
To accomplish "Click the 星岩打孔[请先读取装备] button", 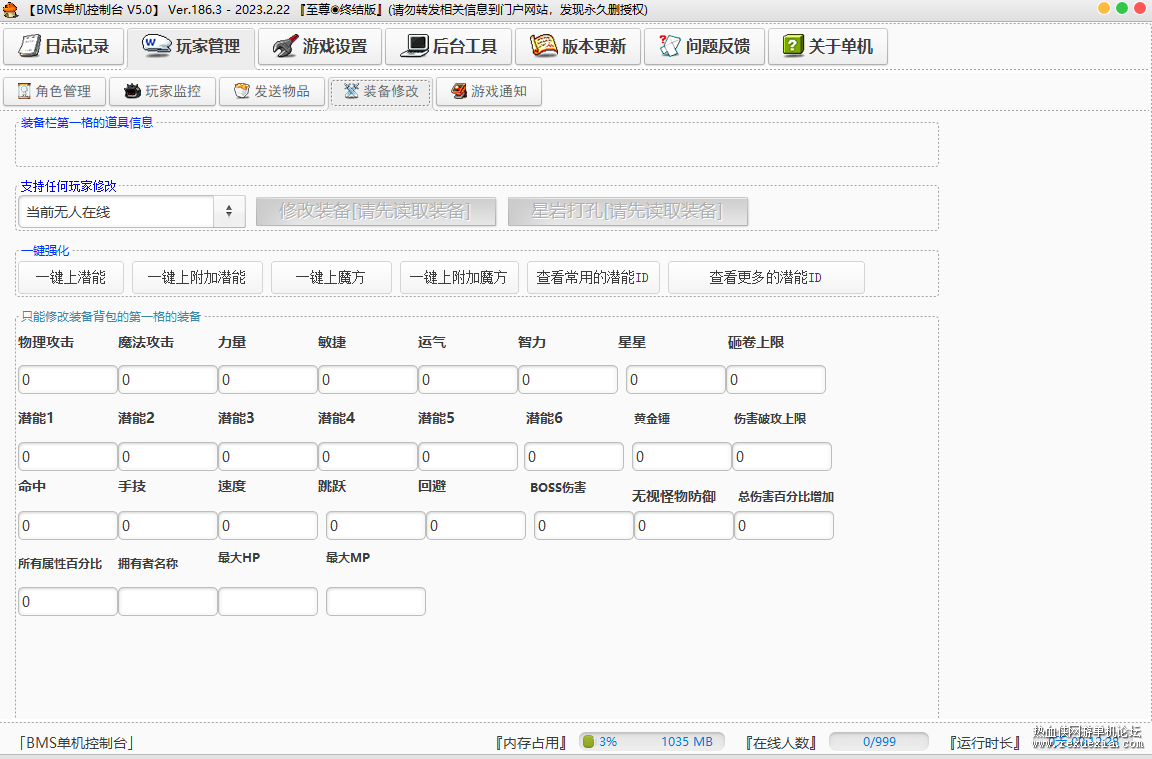I will (627, 212).
